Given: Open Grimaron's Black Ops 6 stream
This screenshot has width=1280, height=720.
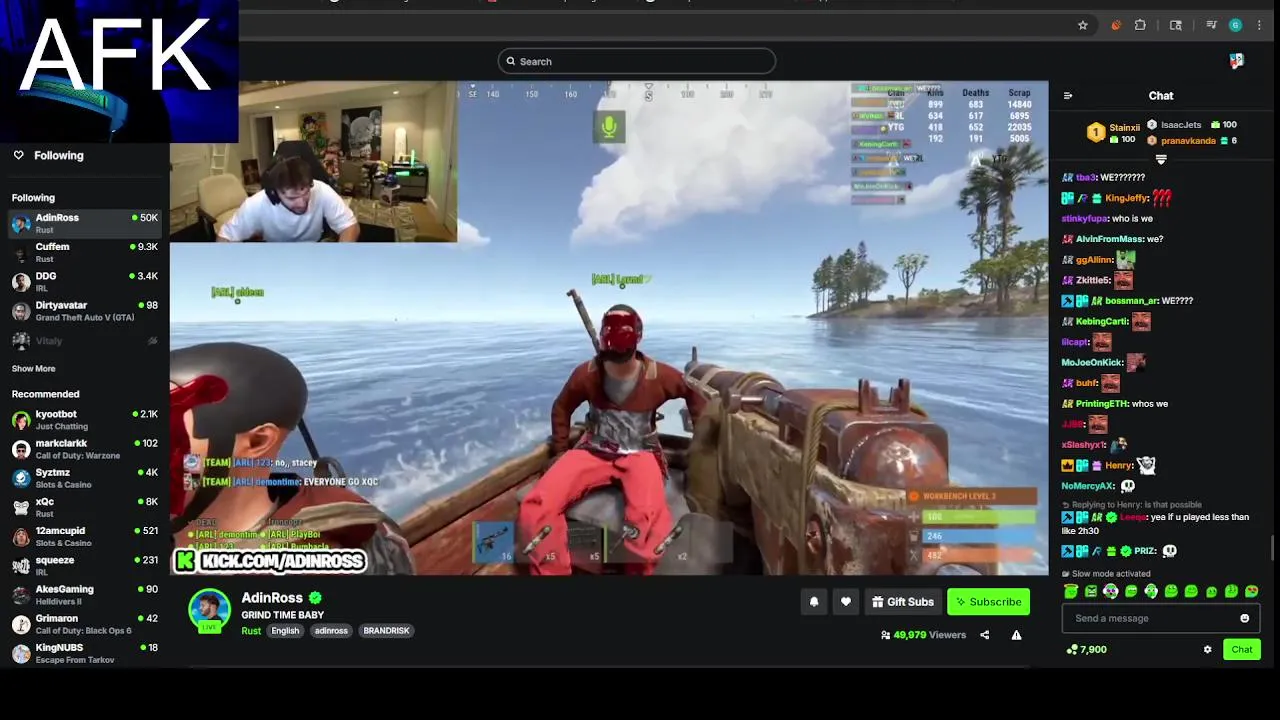Looking at the screenshot, I should (84, 624).
